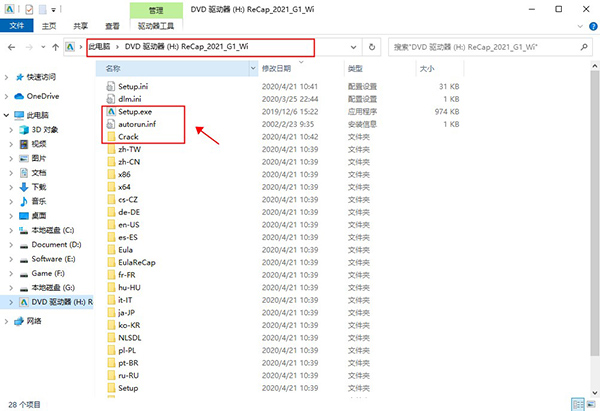The image size is (600, 411).
Task: Expand the Quick access tree node
Action: 6,77
